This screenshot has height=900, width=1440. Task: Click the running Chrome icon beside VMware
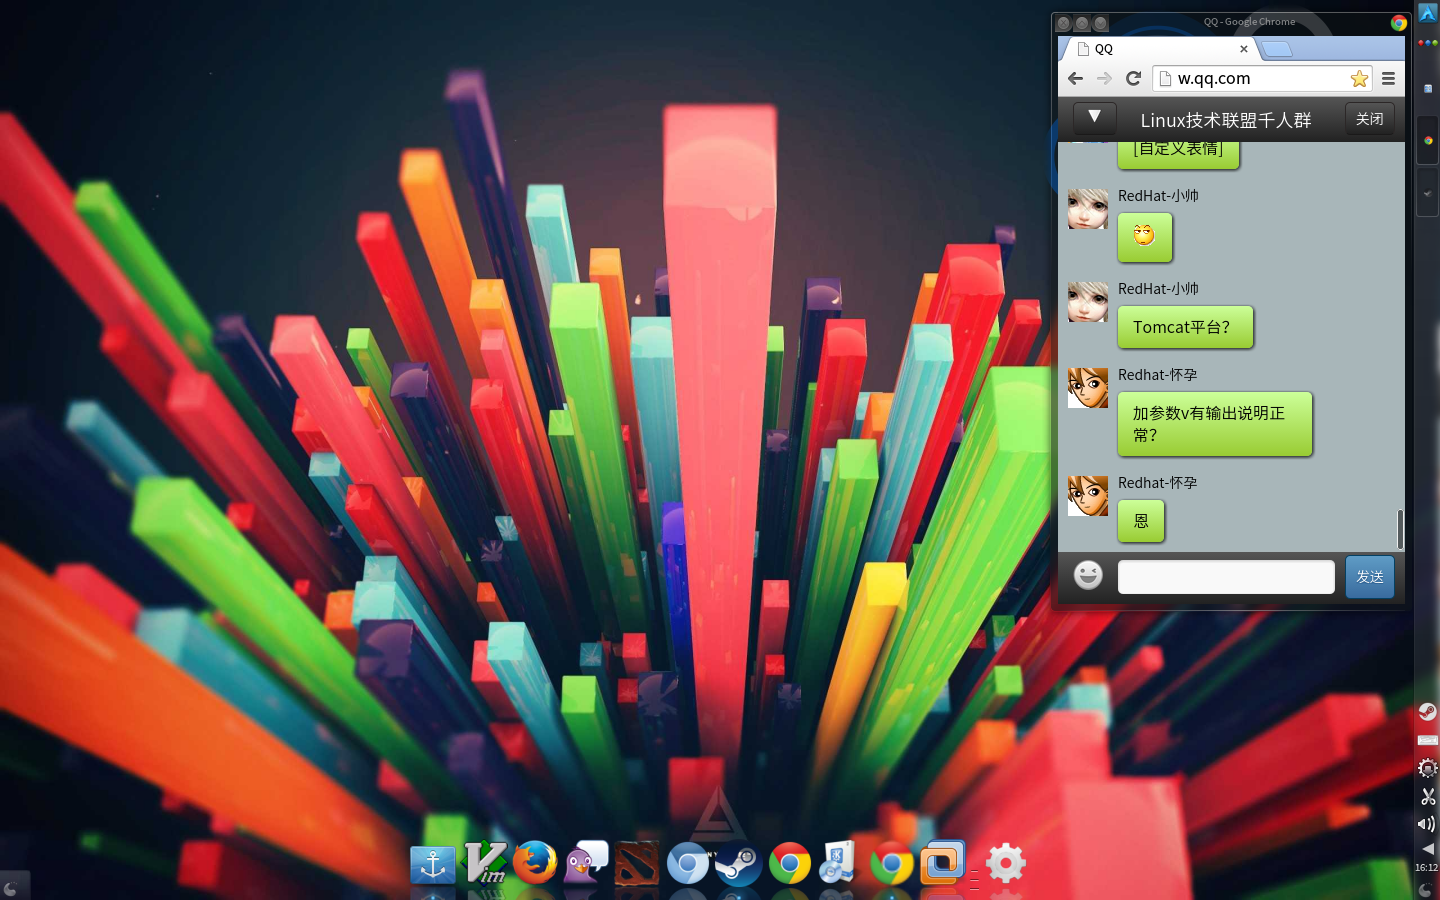click(891, 864)
